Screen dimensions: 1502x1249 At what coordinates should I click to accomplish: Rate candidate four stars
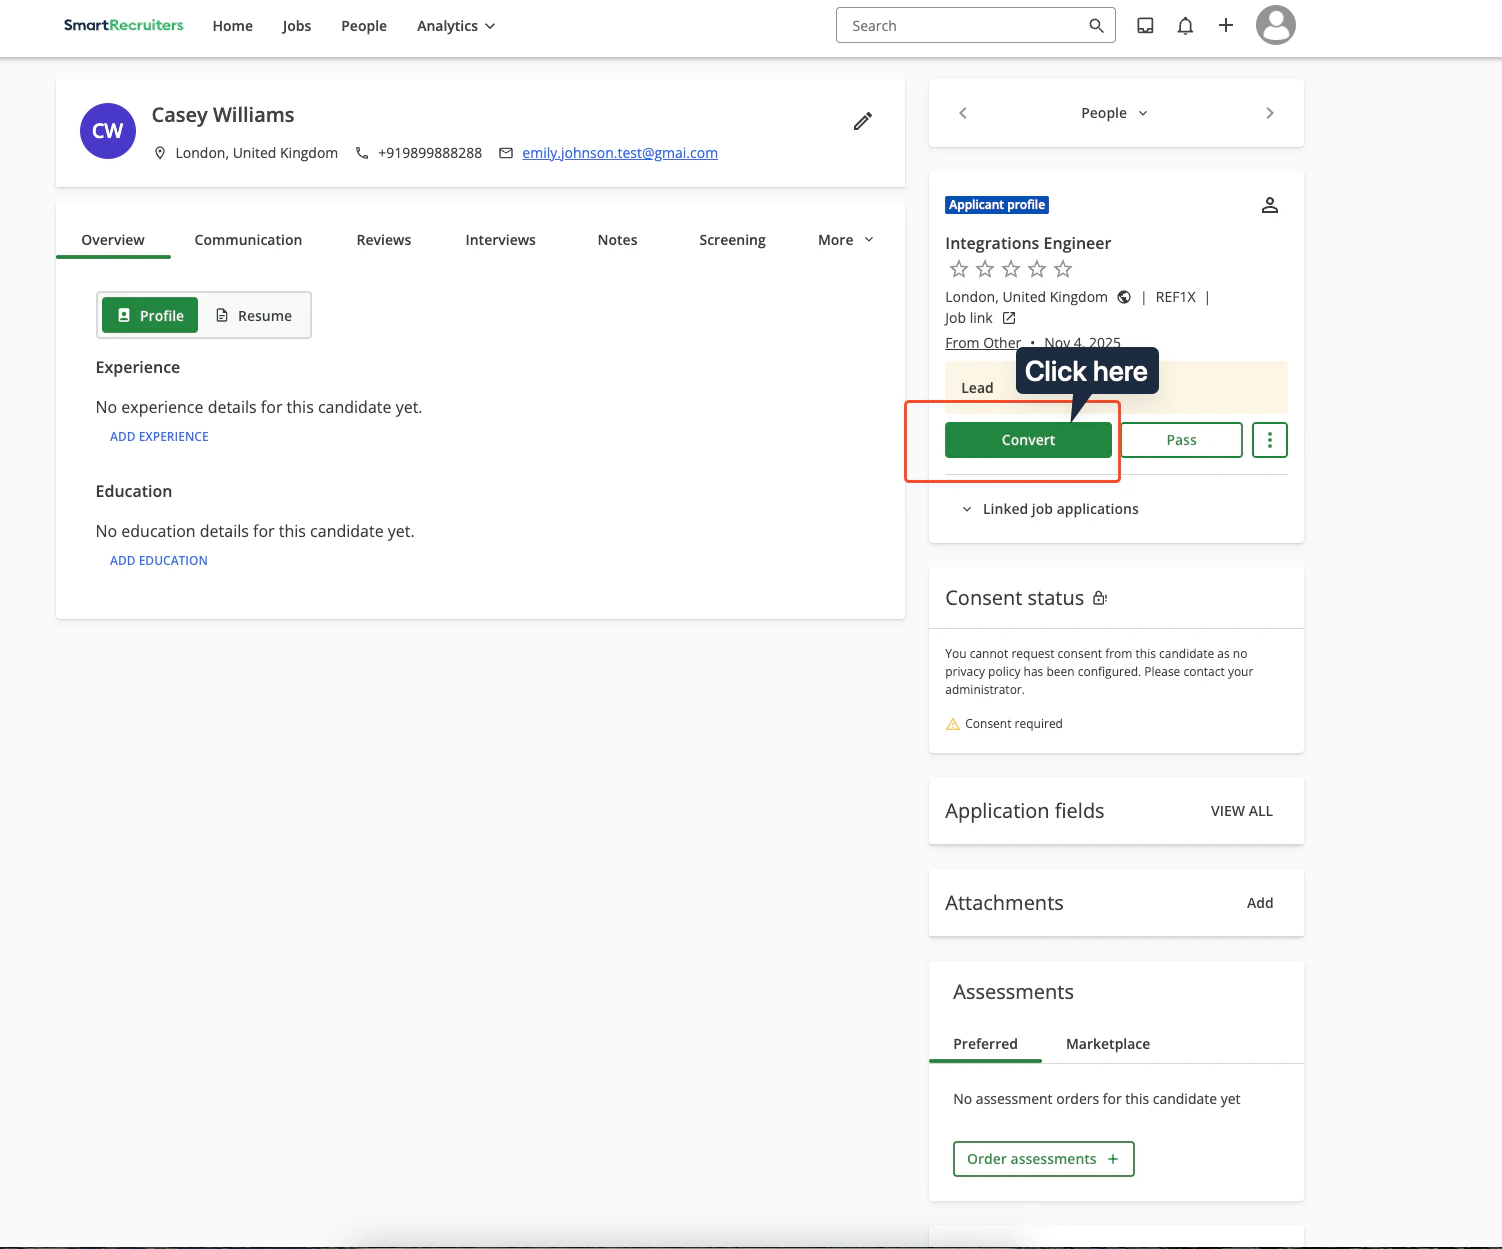1037,269
